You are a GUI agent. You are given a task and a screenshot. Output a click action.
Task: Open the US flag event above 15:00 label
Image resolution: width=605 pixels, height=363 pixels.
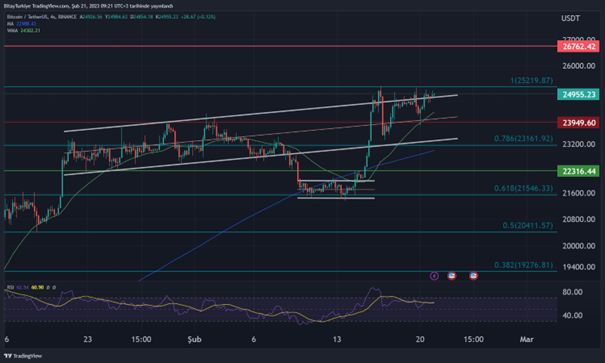click(473, 276)
